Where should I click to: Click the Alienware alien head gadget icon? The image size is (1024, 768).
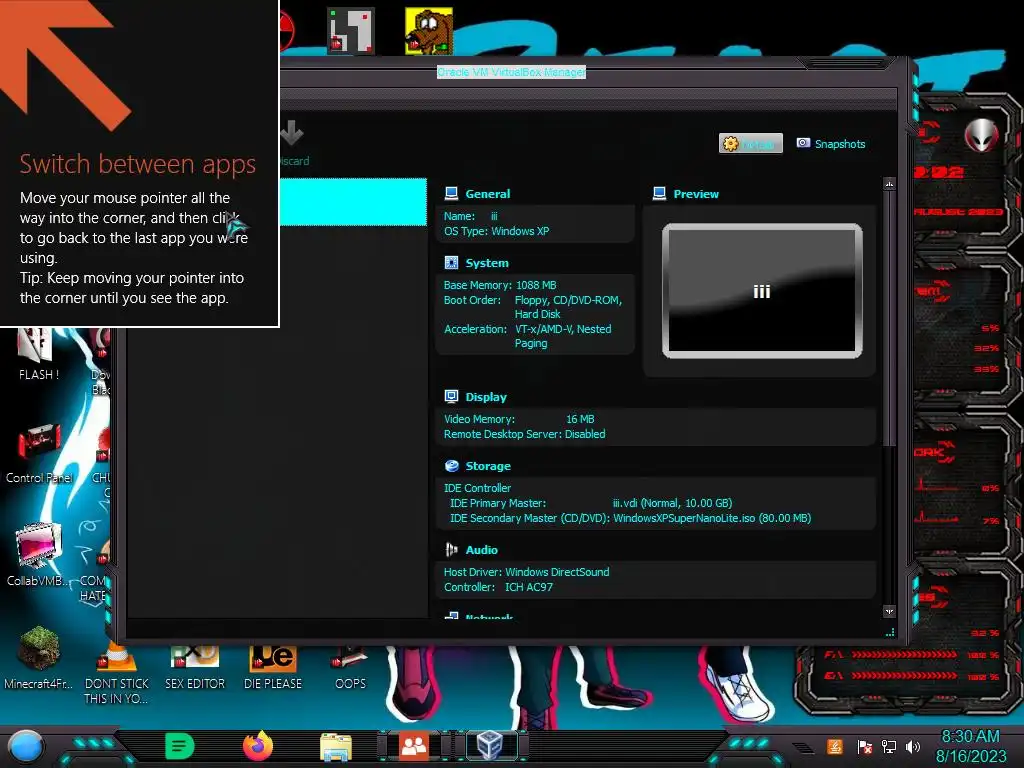point(981,135)
